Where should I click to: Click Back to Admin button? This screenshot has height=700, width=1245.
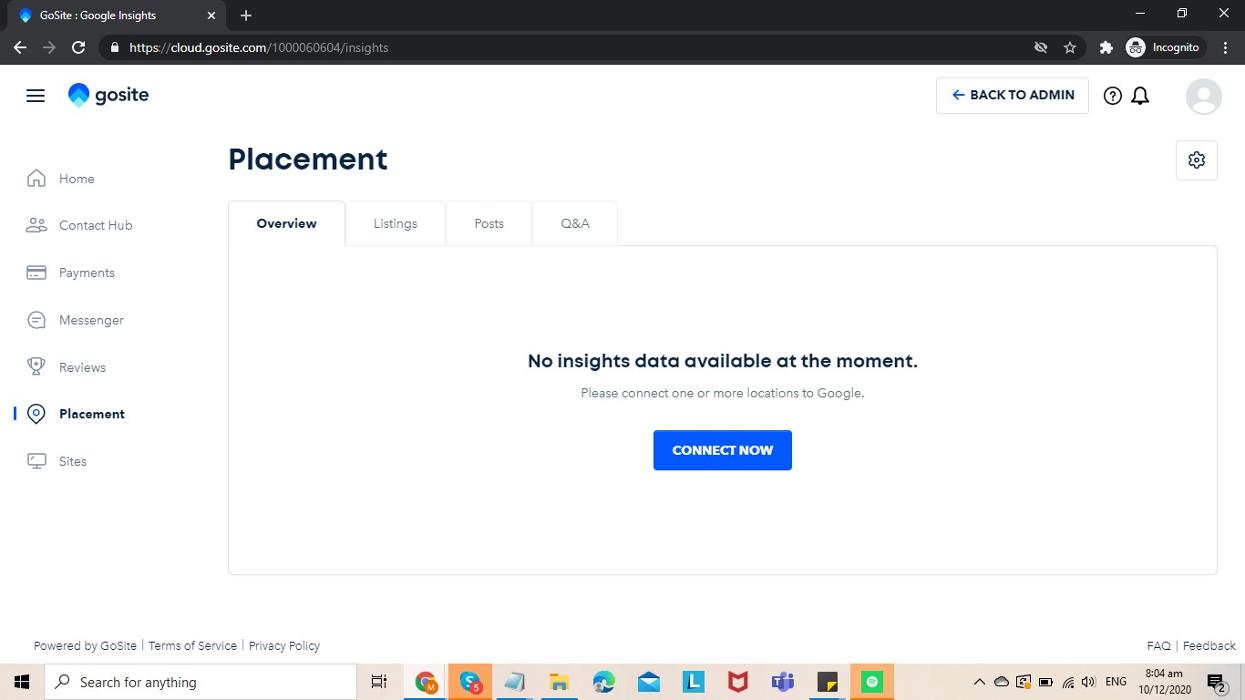(1012, 95)
